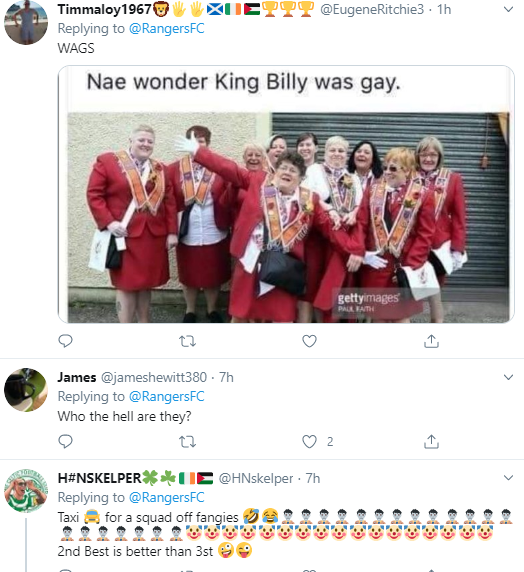The image size is (524, 572).
Task: Like the tweet with the red jackets photo
Action: (309, 341)
